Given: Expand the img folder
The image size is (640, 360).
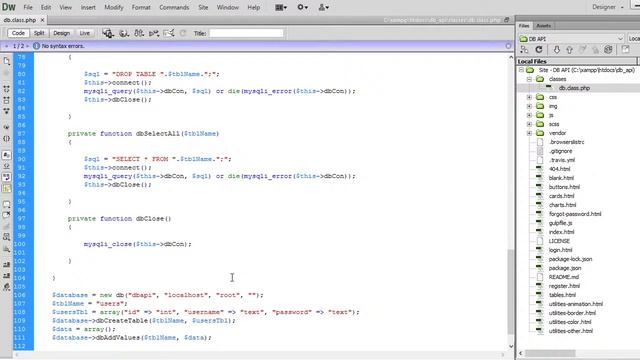Looking at the screenshot, I should pyautogui.click(x=529, y=106).
